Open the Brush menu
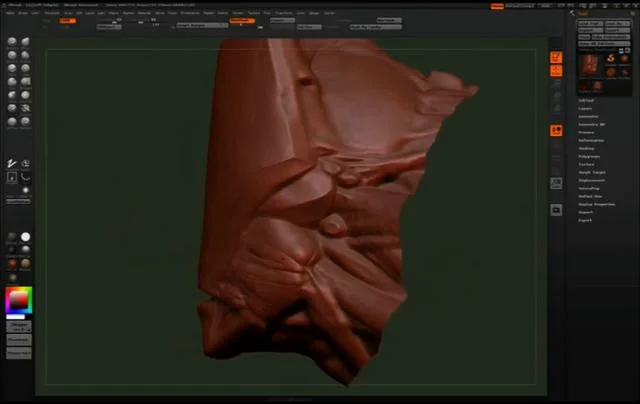Image resolution: width=640 pixels, height=404 pixels. [x=23, y=13]
